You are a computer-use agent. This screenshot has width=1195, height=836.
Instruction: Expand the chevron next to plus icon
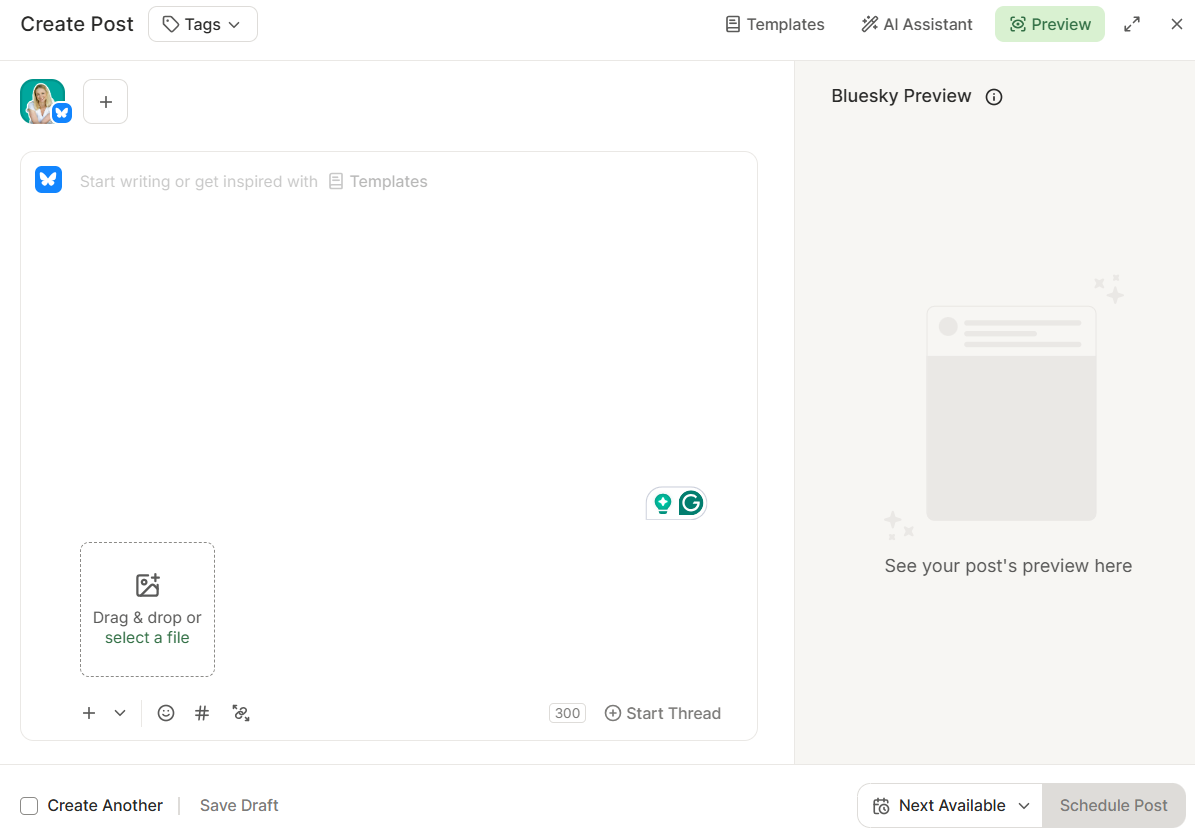(x=120, y=713)
